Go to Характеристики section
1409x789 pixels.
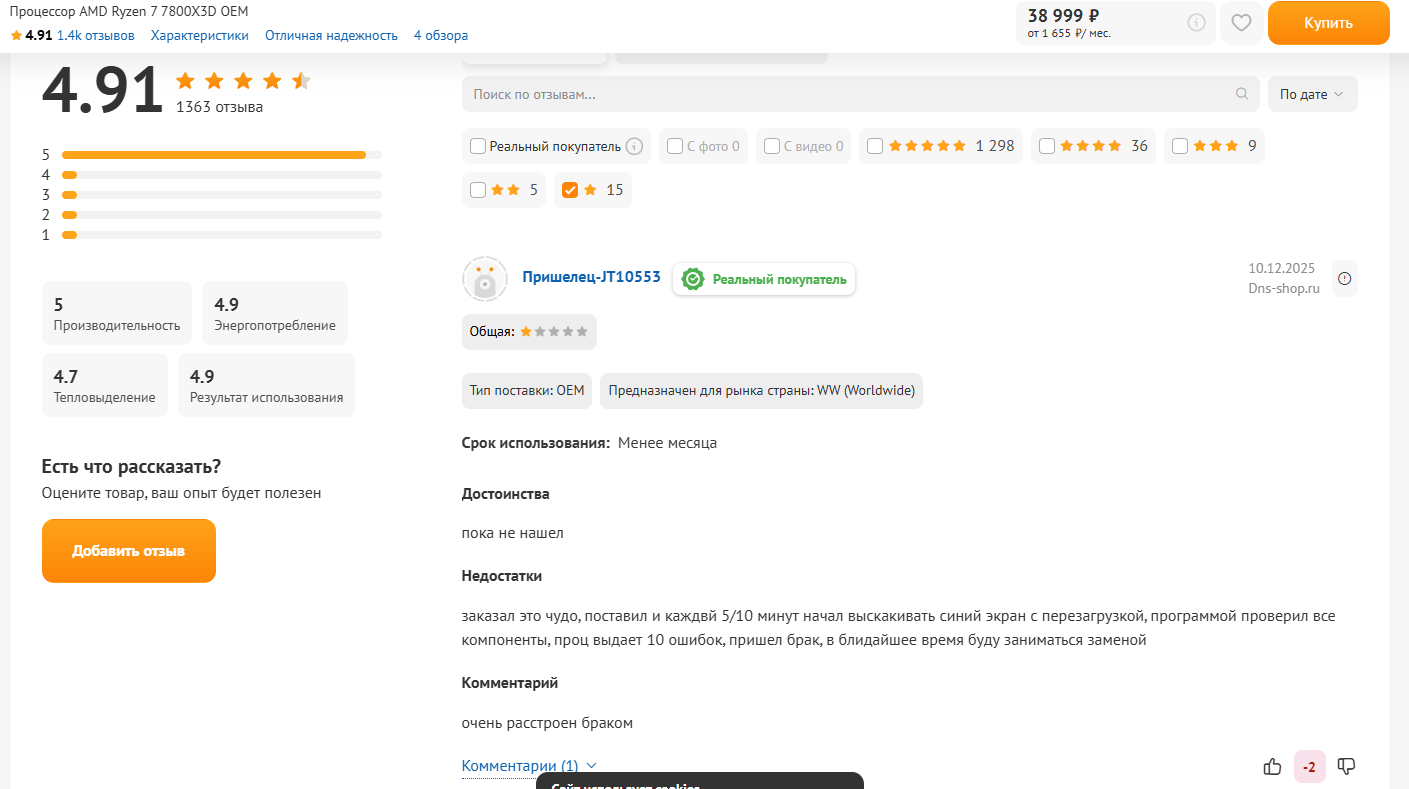point(199,36)
